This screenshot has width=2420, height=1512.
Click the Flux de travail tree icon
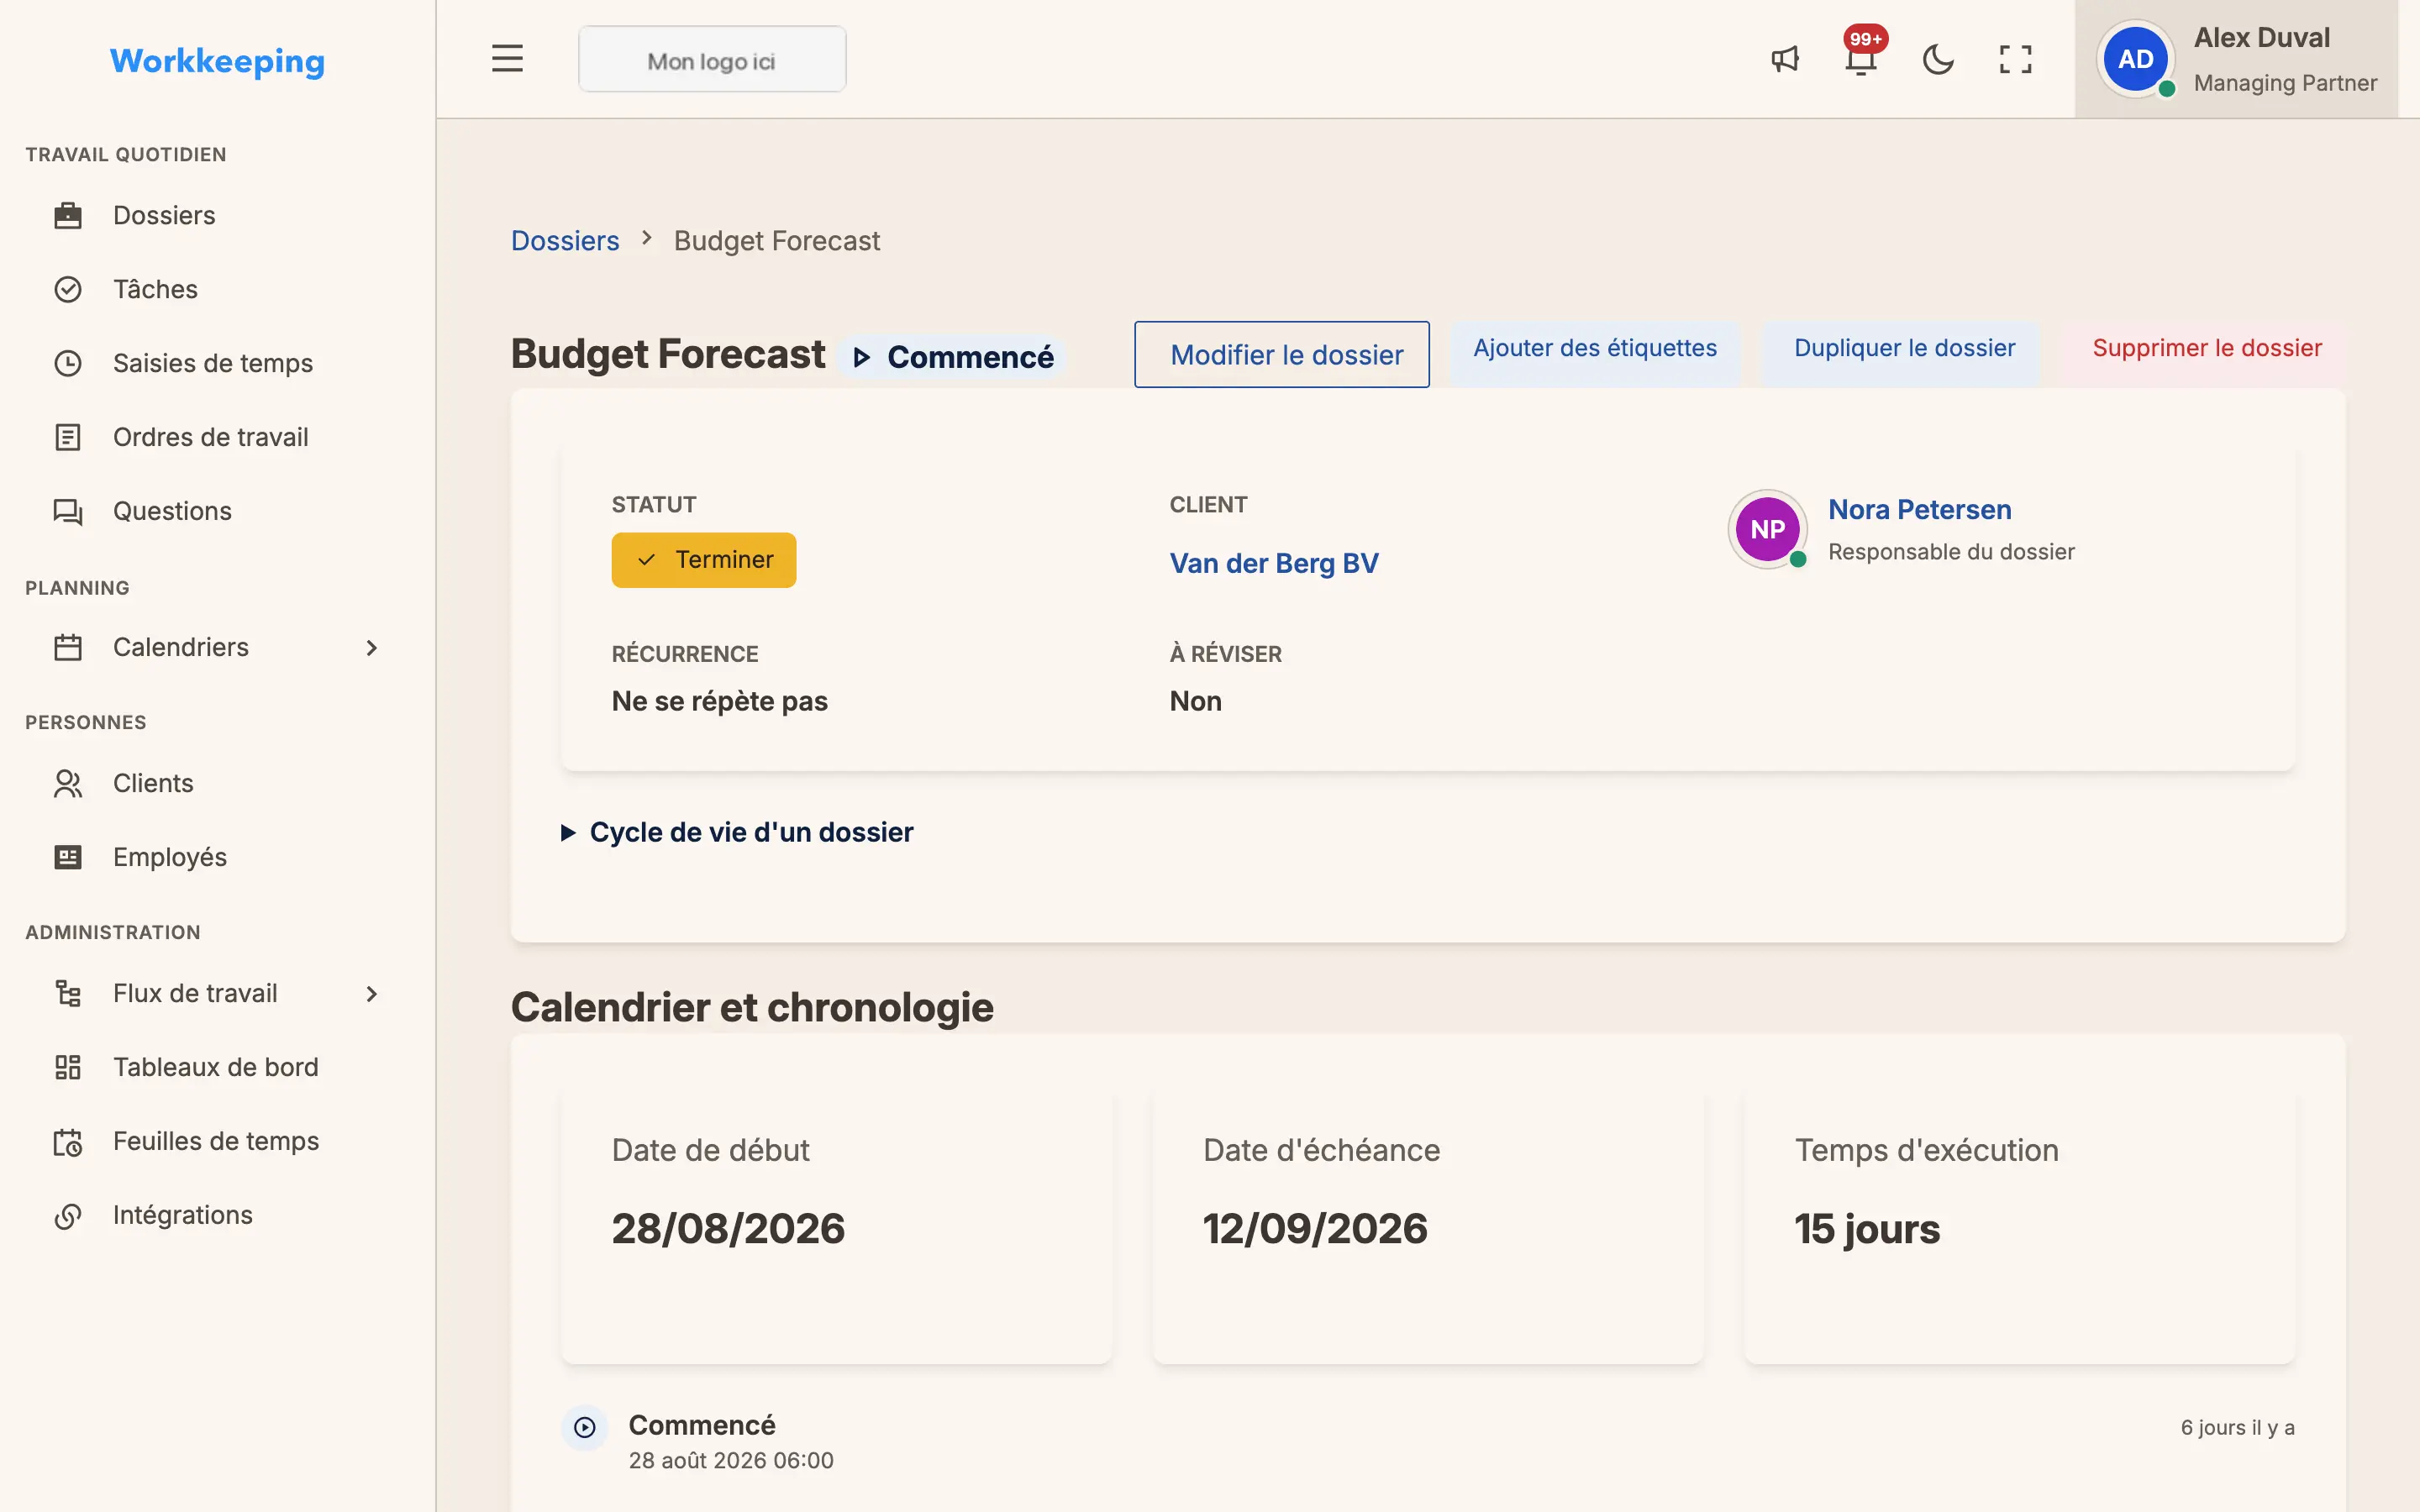[68, 993]
